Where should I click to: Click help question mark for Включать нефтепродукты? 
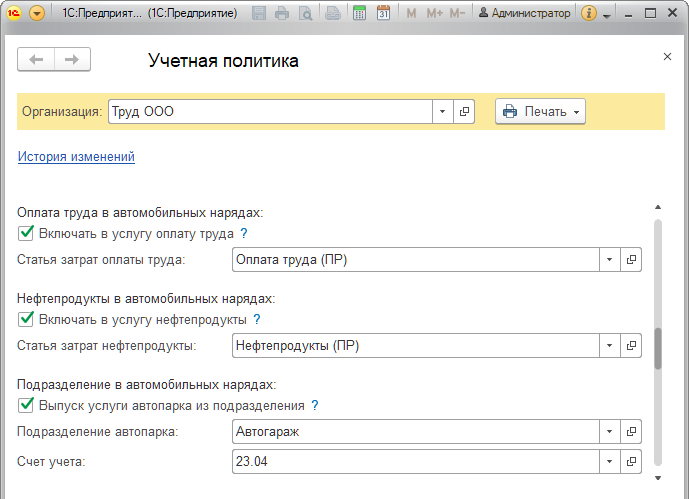(257, 319)
